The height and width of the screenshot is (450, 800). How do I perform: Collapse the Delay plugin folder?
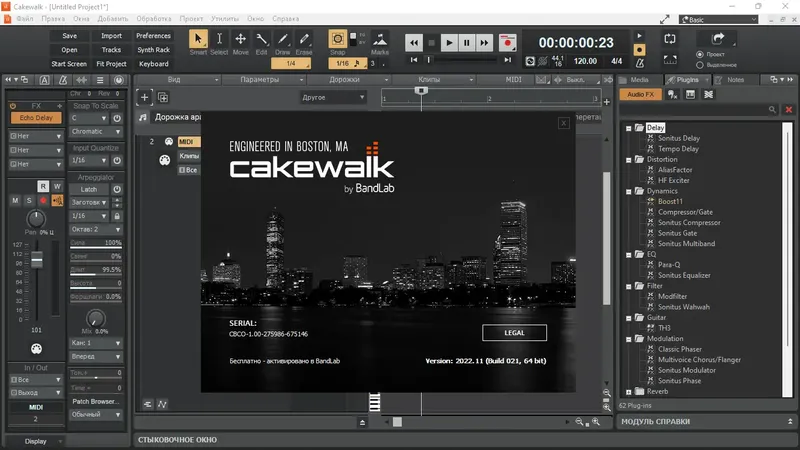(629, 128)
